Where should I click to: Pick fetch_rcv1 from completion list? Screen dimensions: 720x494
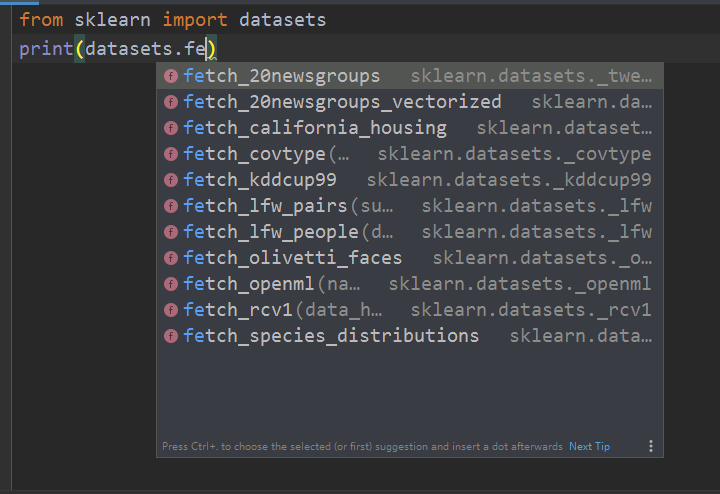(410, 310)
